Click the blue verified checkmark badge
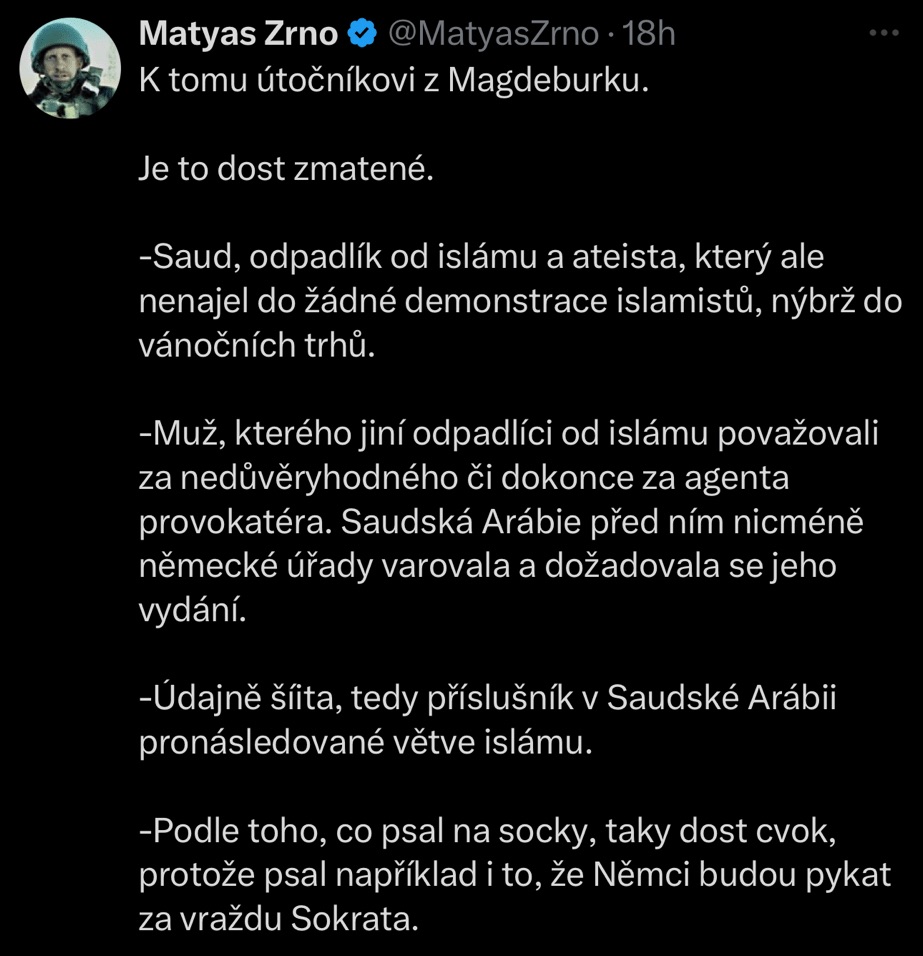Viewport: 923px width, 956px height. (360, 35)
